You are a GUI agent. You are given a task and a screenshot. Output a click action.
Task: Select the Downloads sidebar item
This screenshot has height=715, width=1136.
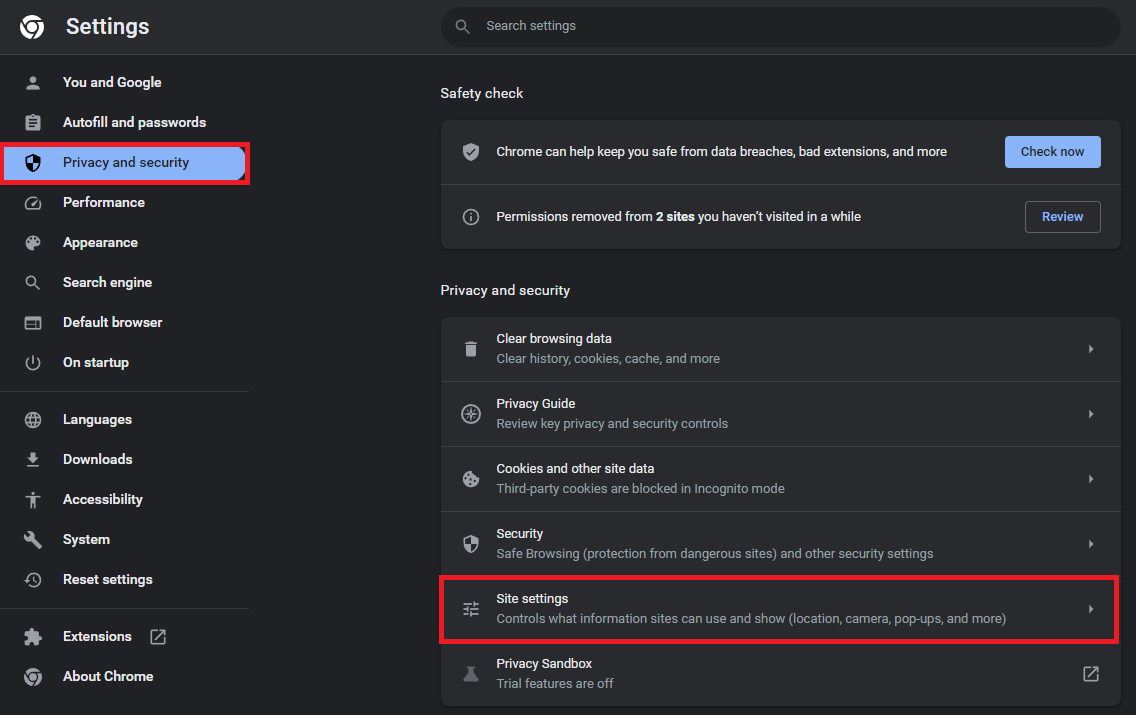[97, 460]
